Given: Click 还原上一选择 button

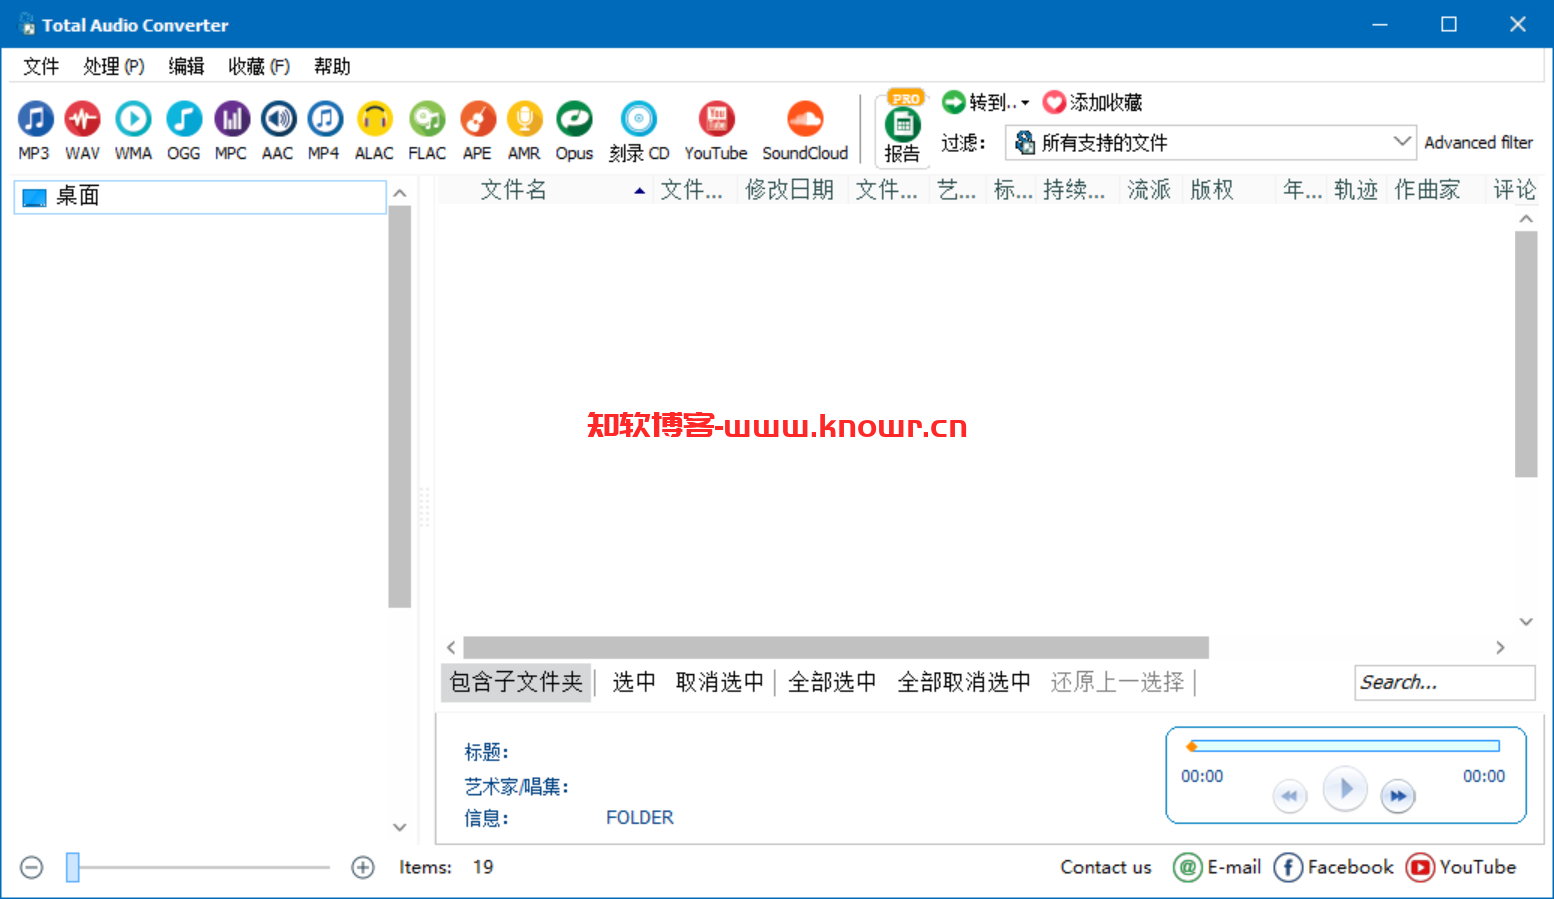Looking at the screenshot, I should (1117, 682).
